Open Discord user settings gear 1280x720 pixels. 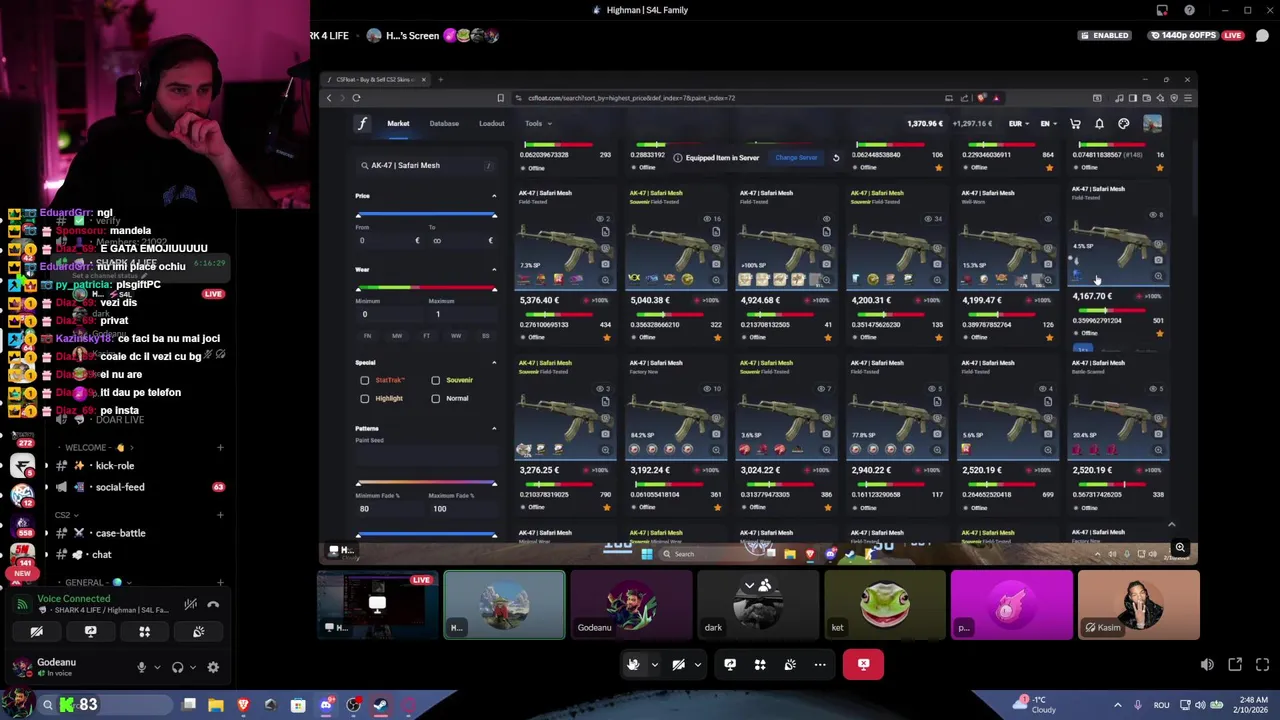coord(213,667)
